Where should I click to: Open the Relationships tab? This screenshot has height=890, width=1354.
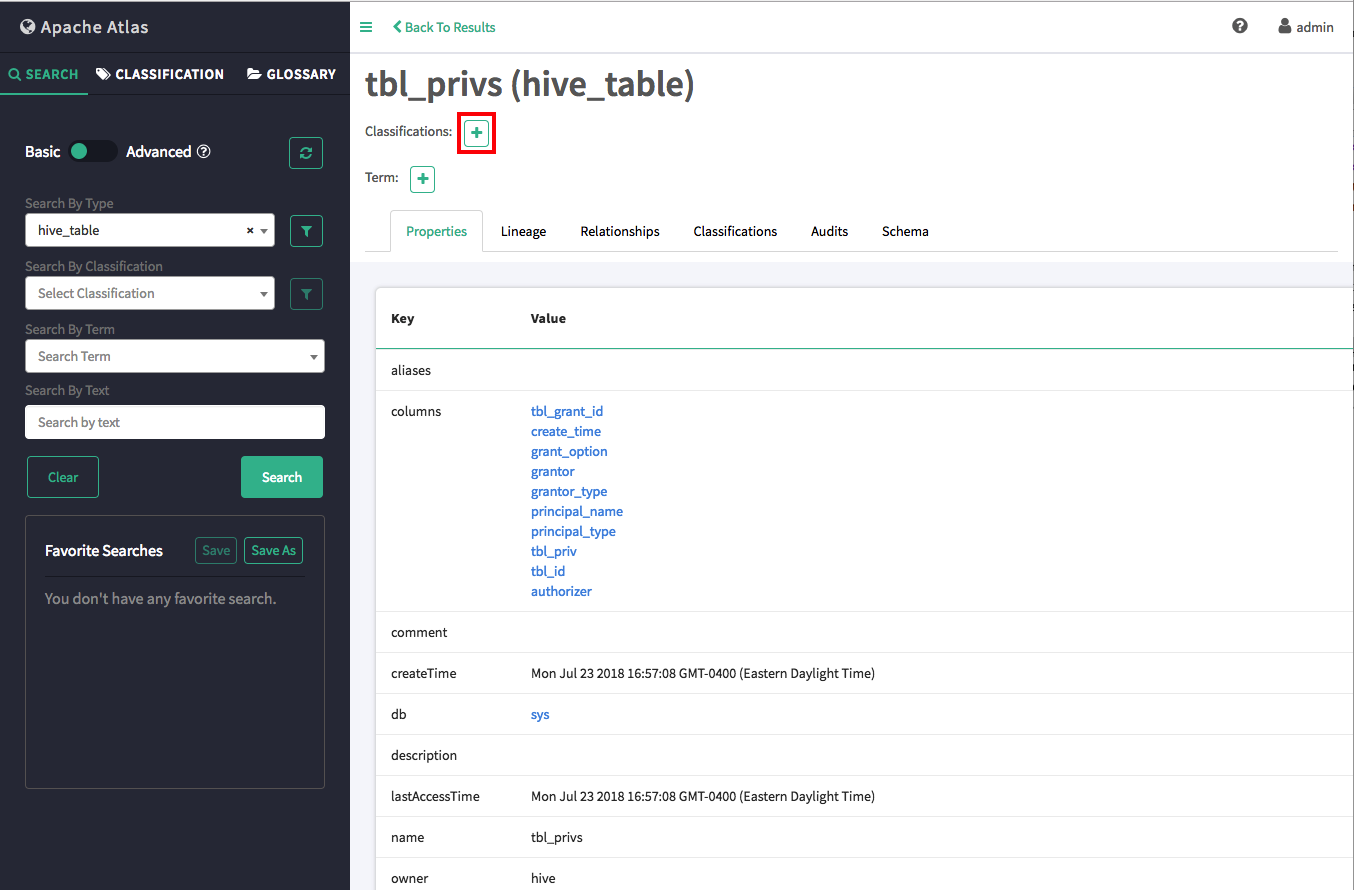point(620,231)
